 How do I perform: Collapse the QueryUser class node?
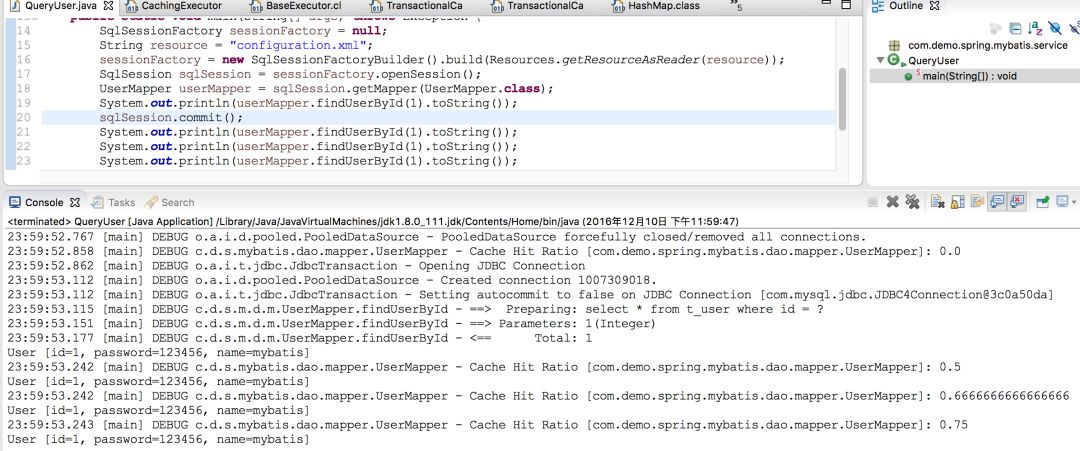click(x=880, y=60)
